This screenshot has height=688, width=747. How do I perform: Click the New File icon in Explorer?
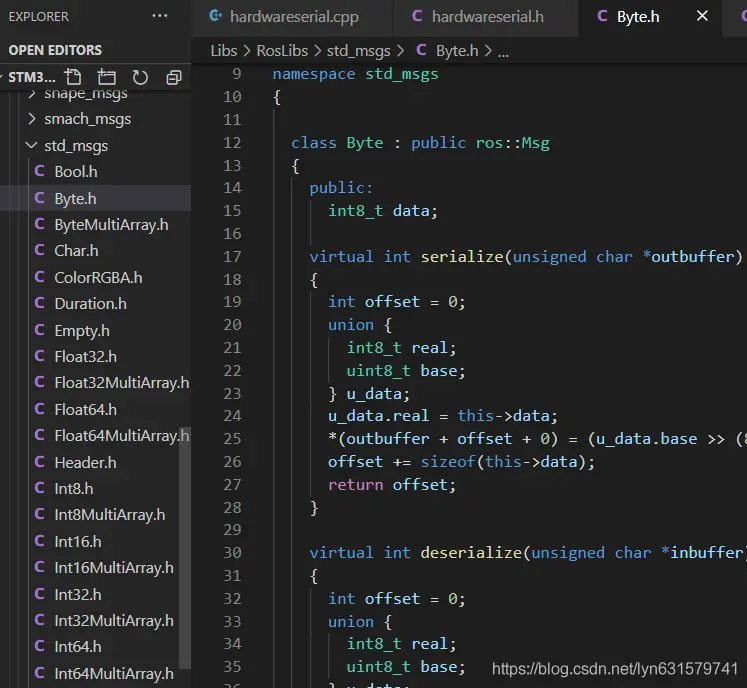73,77
